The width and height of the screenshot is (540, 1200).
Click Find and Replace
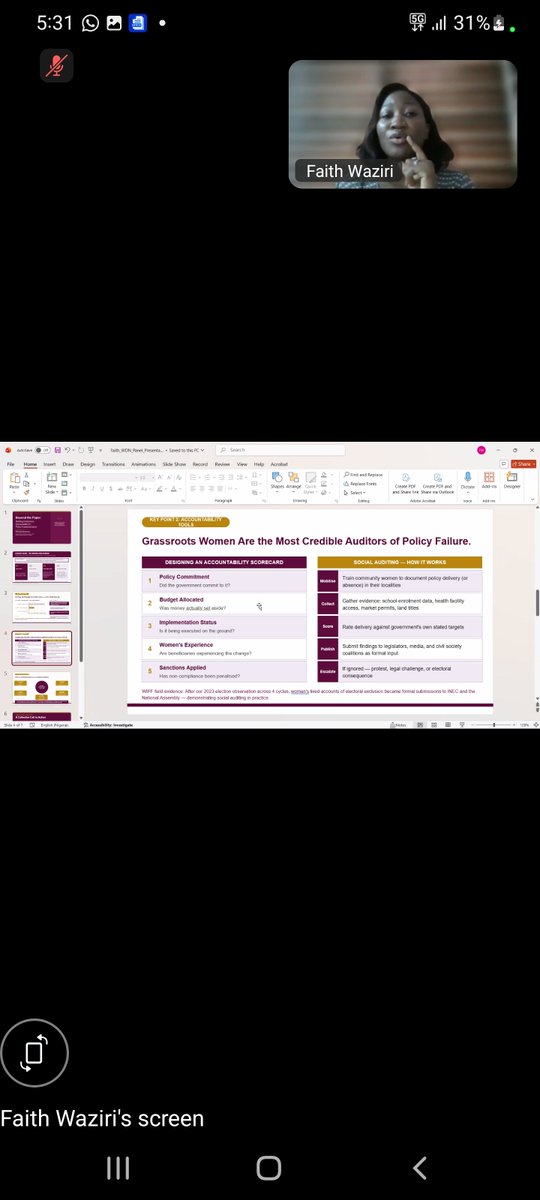point(364,475)
